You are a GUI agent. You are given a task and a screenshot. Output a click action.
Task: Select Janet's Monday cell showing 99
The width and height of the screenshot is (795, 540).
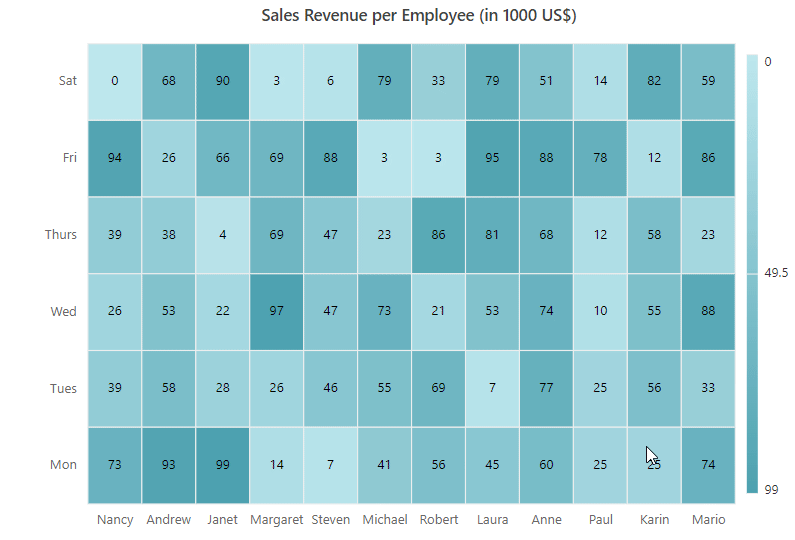click(223, 465)
